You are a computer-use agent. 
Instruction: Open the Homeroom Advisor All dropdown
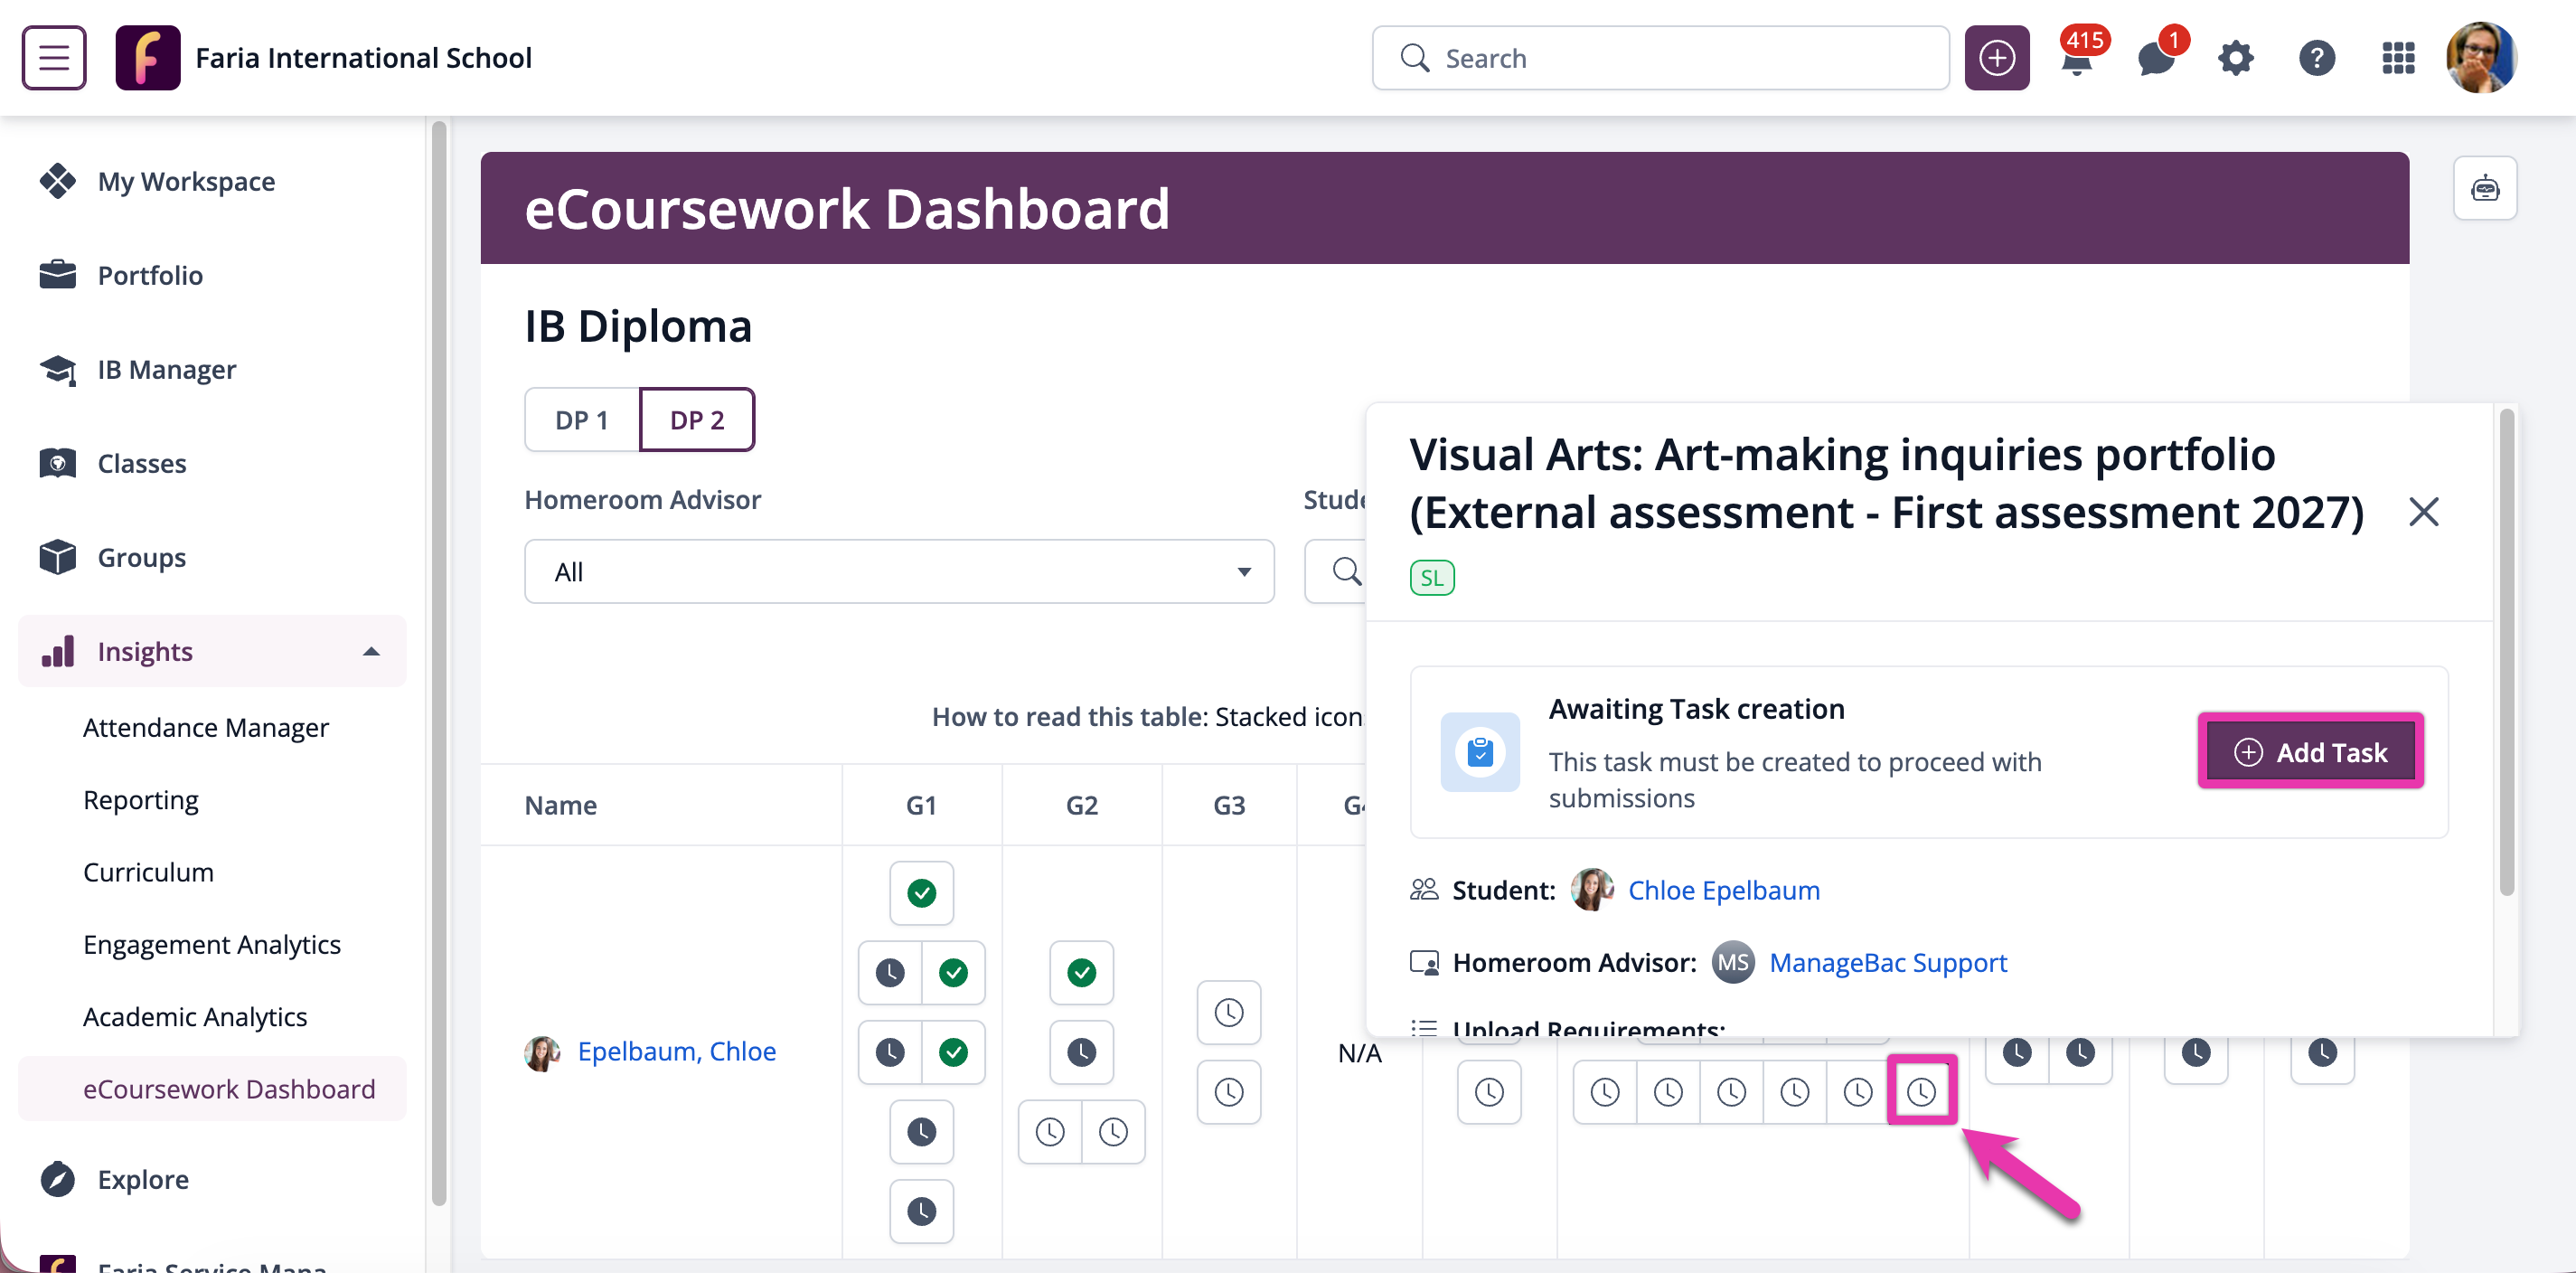coord(899,572)
